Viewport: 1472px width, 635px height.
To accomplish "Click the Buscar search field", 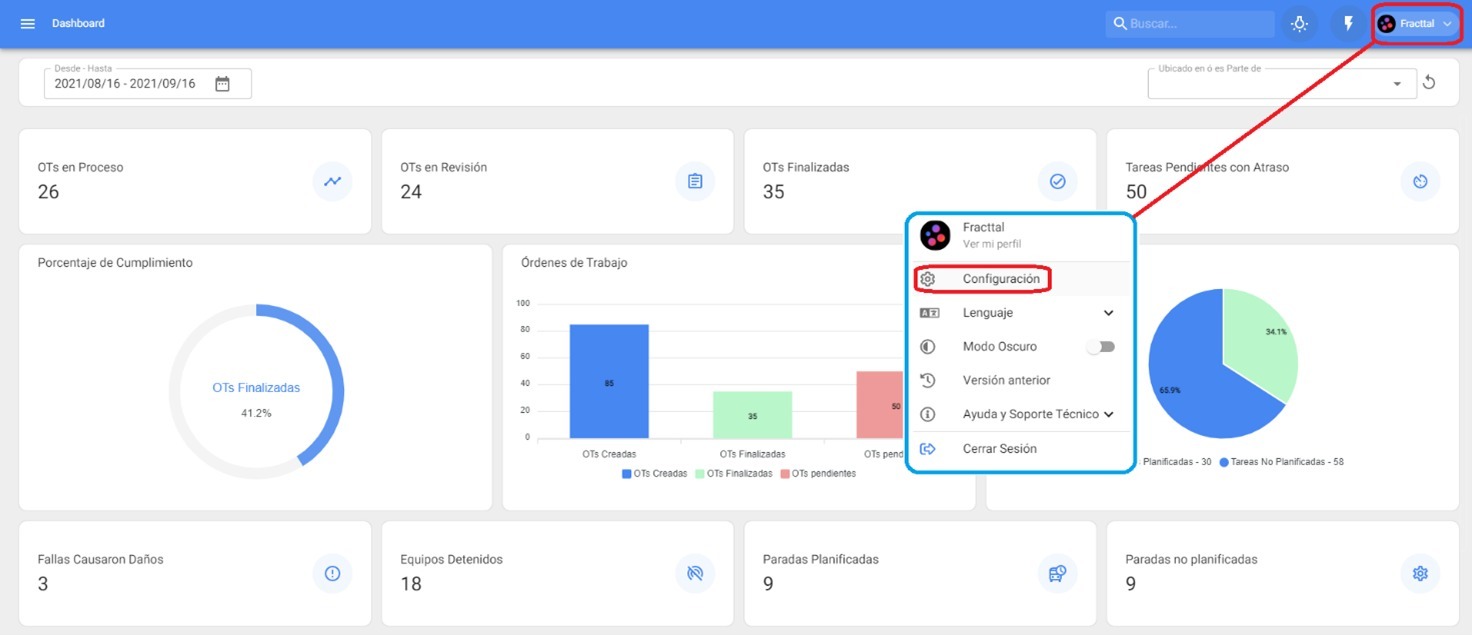I will (x=1195, y=24).
